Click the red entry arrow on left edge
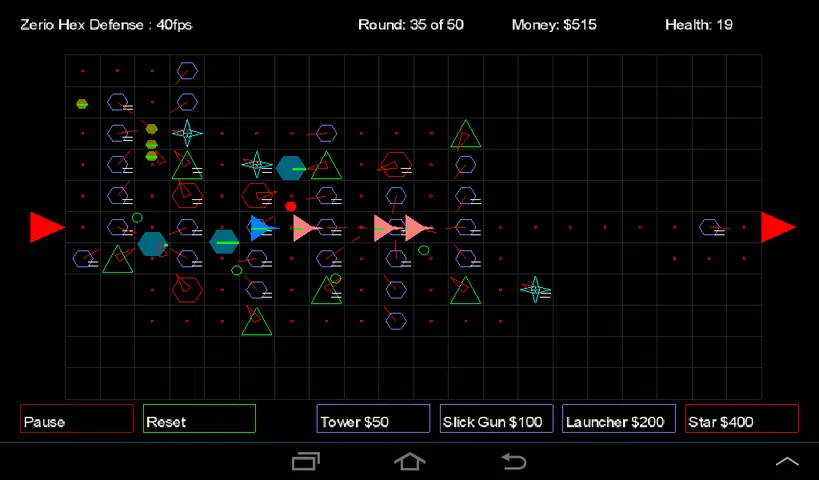The image size is (819, 480). pyautogui.click(x=45, y=227)
